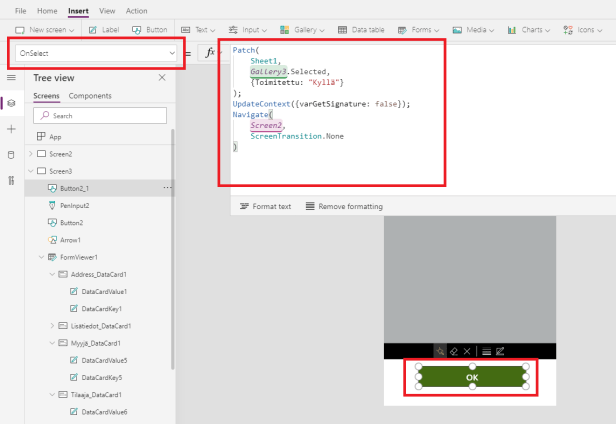Collapse the Screen3 tree node

tap(29, 171)
